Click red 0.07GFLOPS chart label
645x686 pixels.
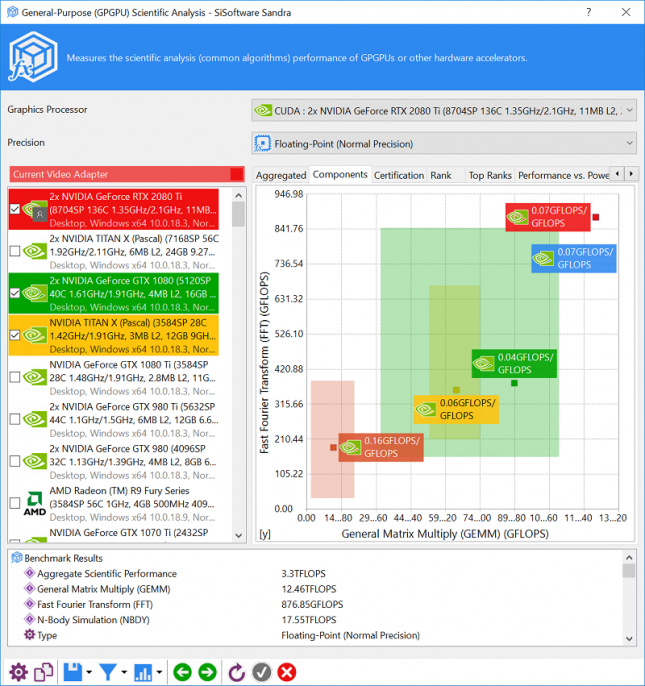pyautogui.click(x=548, y=217)
